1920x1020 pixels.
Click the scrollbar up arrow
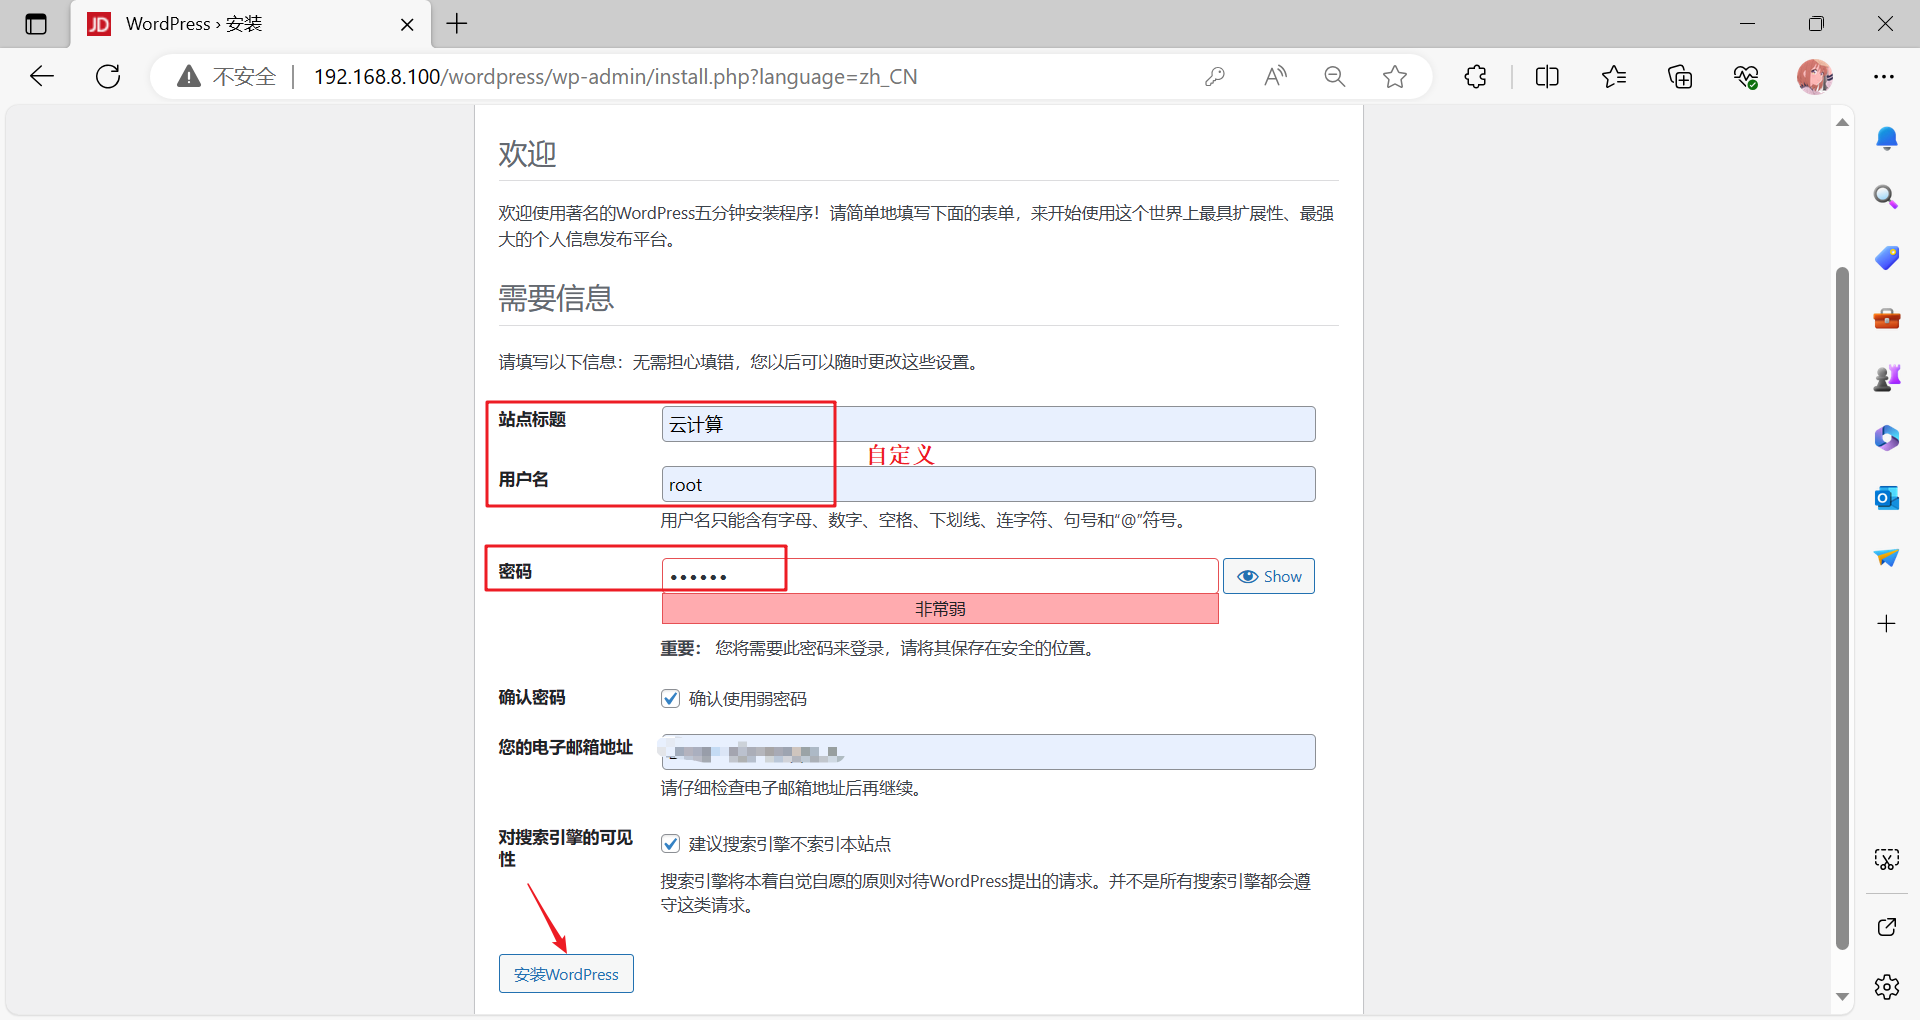point(1842,123)
